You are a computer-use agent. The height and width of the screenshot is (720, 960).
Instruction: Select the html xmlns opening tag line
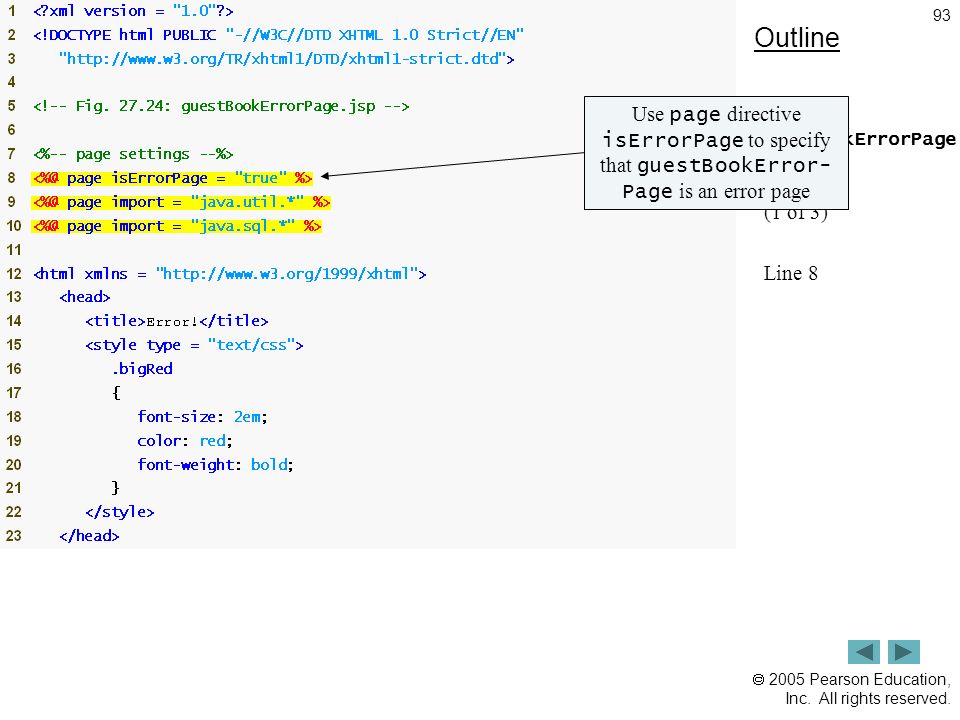[x=230, y=274]
